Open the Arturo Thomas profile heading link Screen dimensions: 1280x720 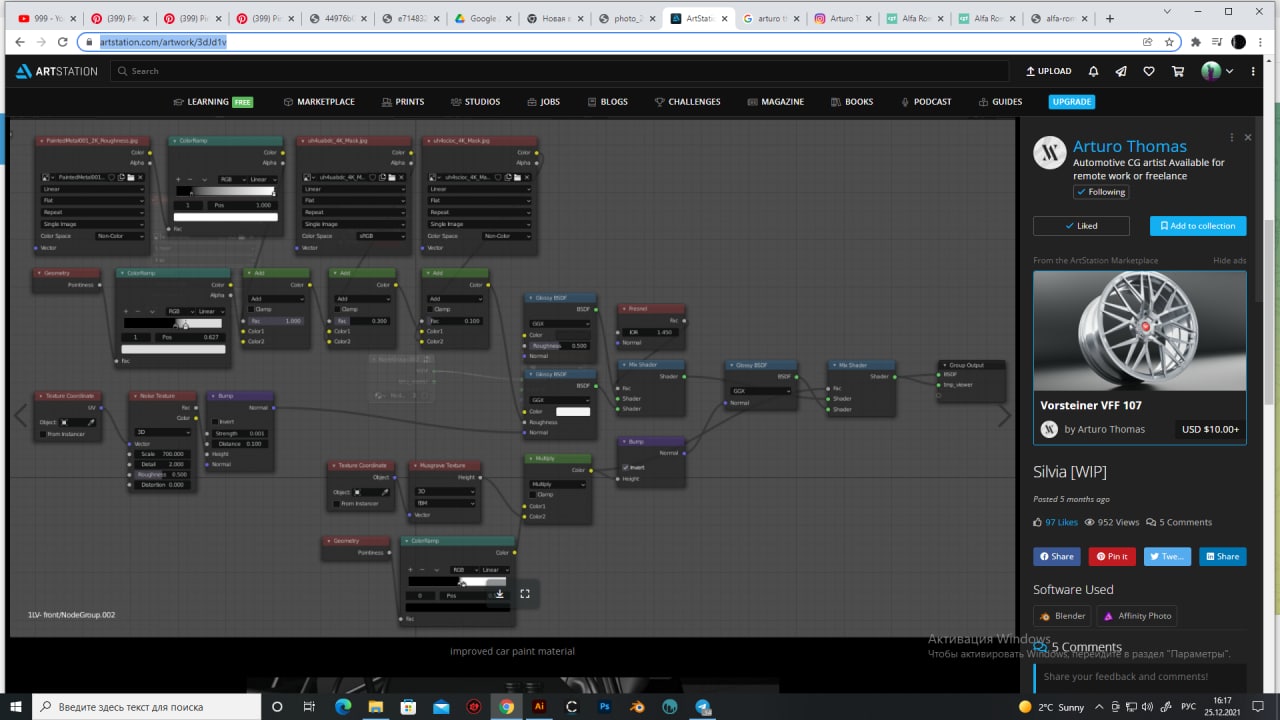[x=1130, y=146]
